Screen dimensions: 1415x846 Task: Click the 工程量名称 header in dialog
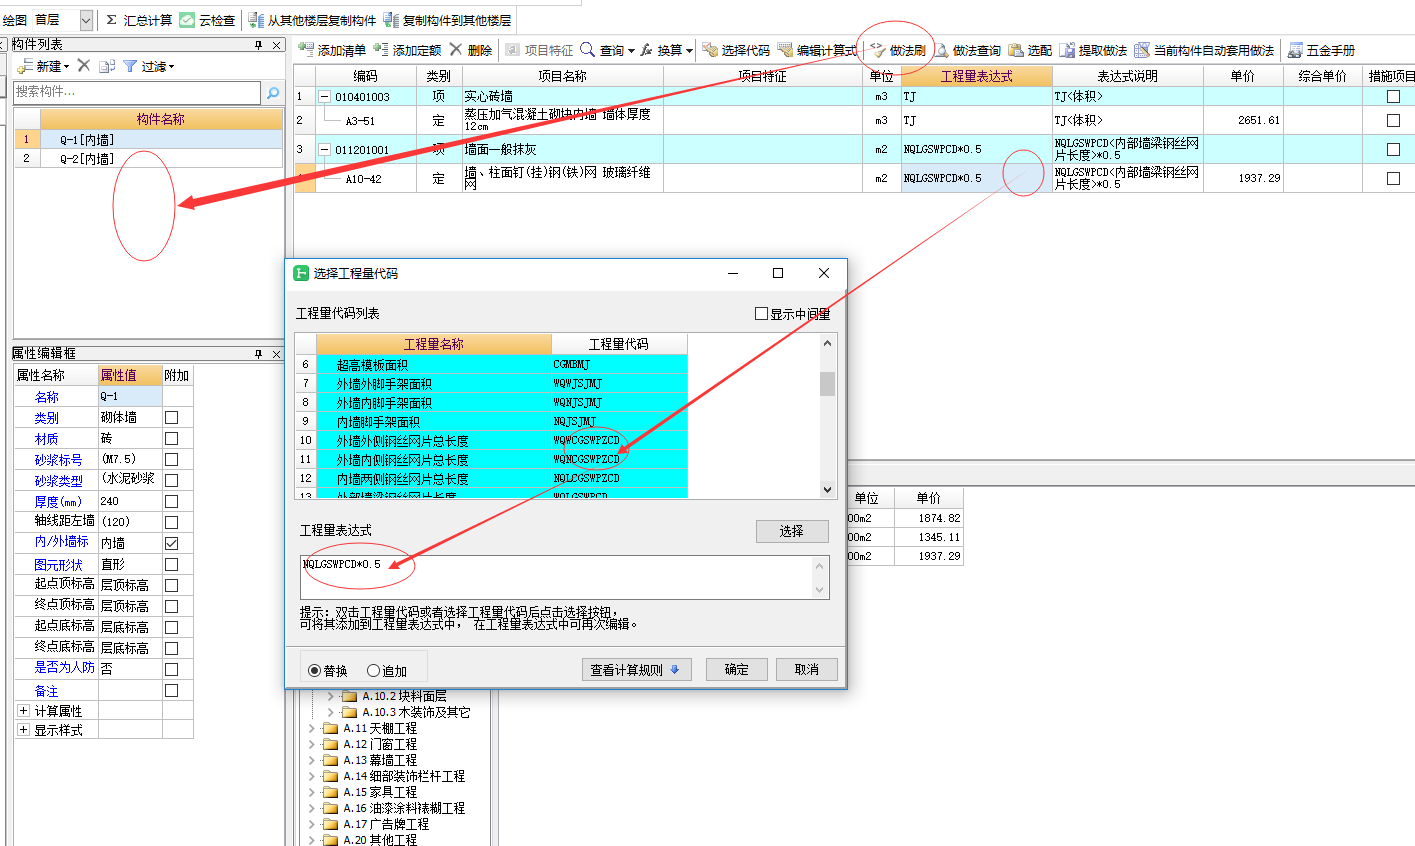[x=434, y=344]
